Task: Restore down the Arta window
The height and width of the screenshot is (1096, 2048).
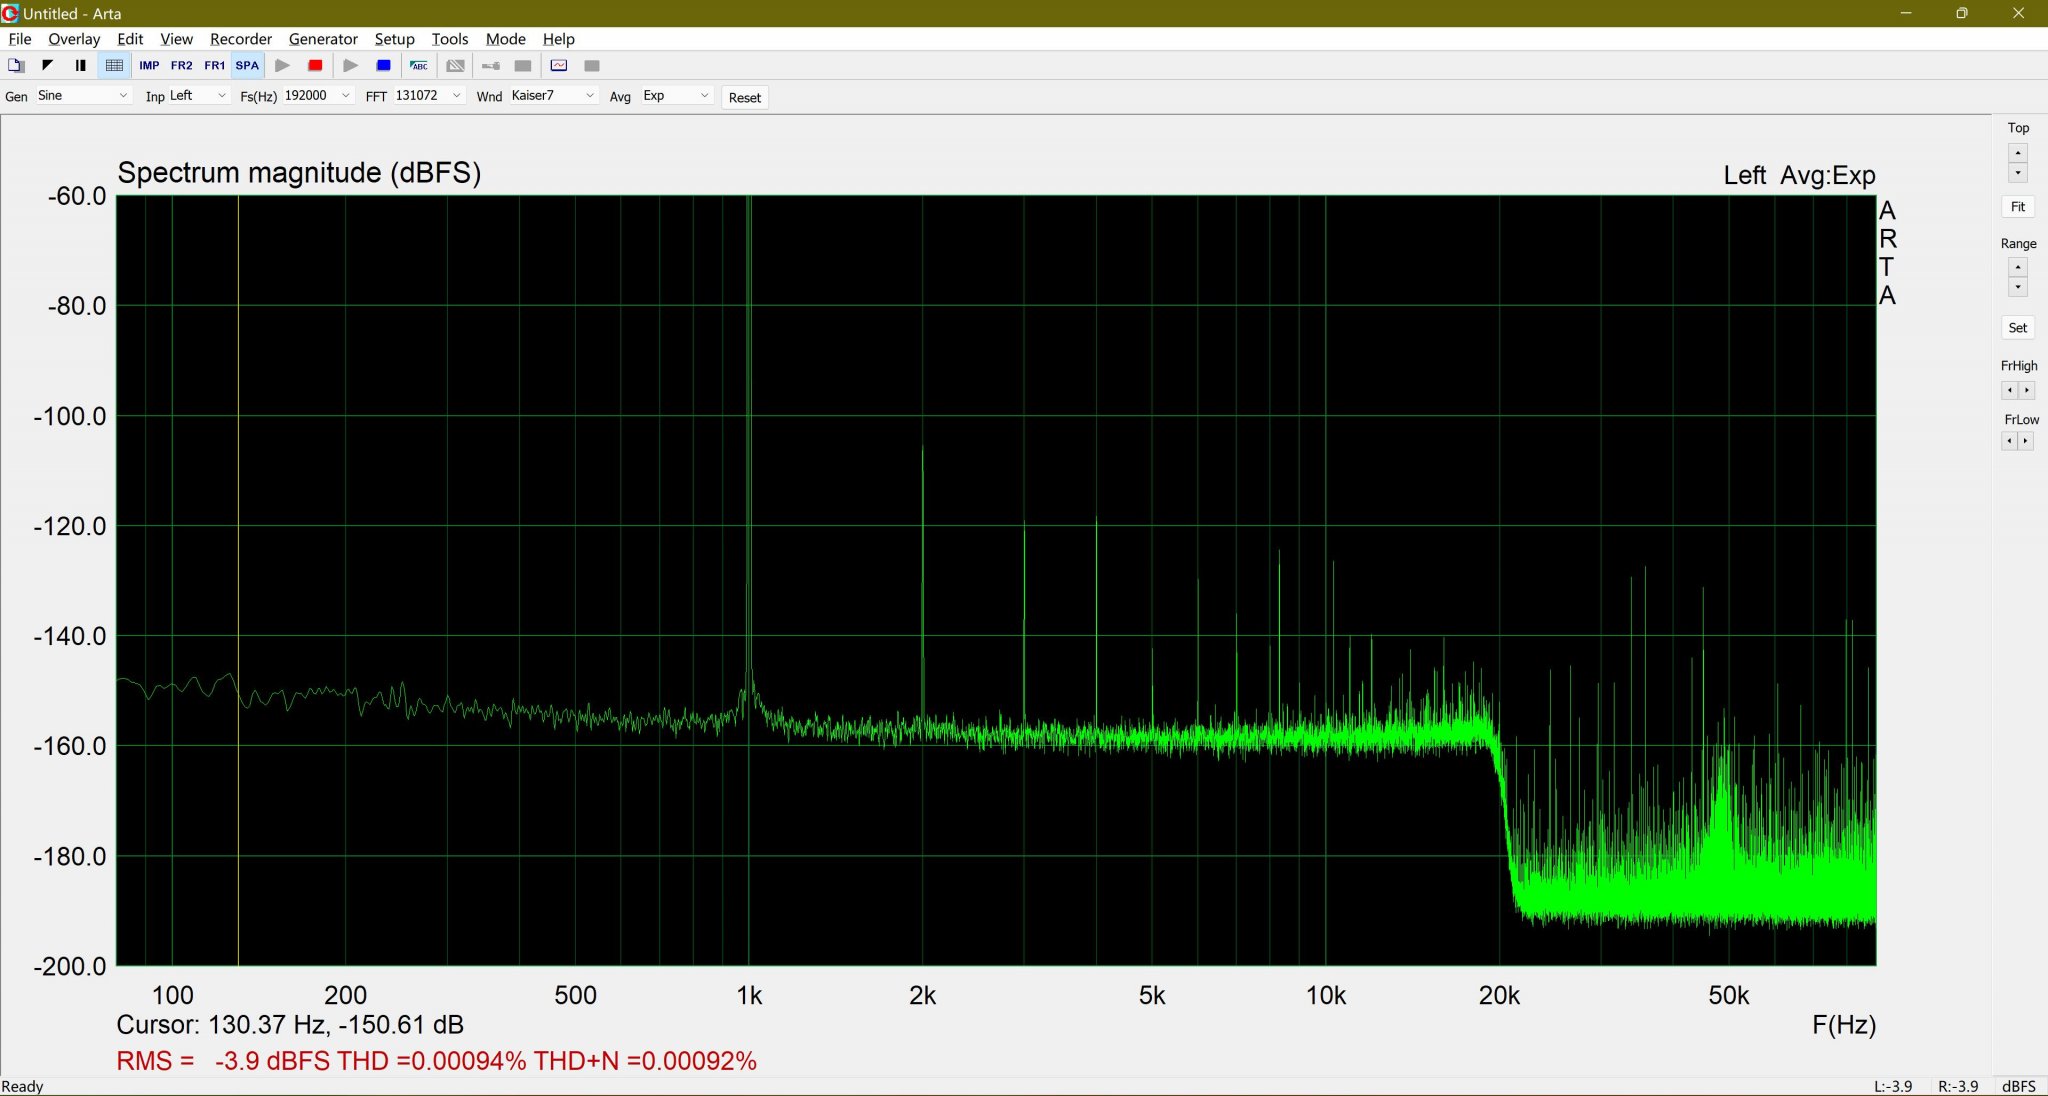Action: pos(1961,13)
